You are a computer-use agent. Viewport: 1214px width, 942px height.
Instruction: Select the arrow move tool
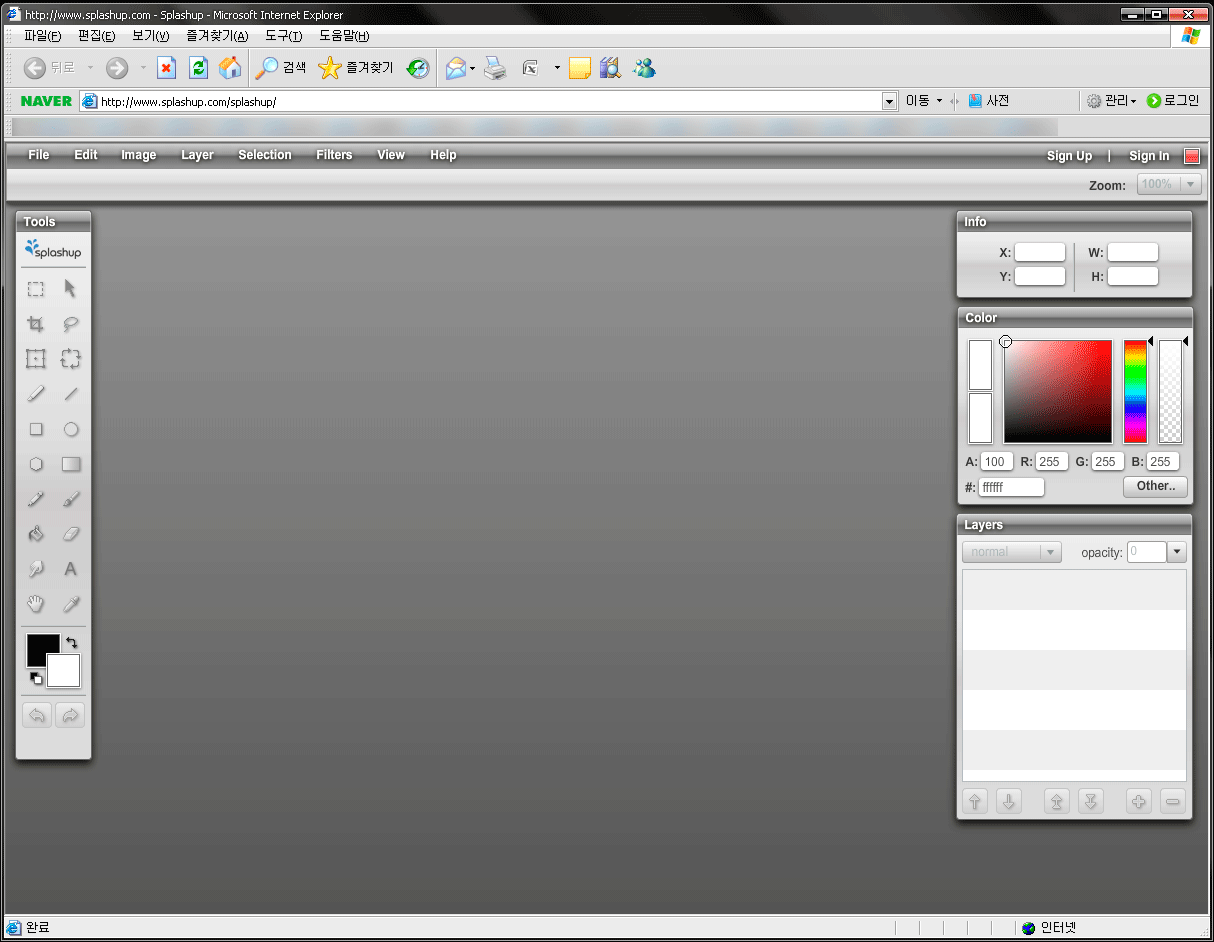click(70, 289)
